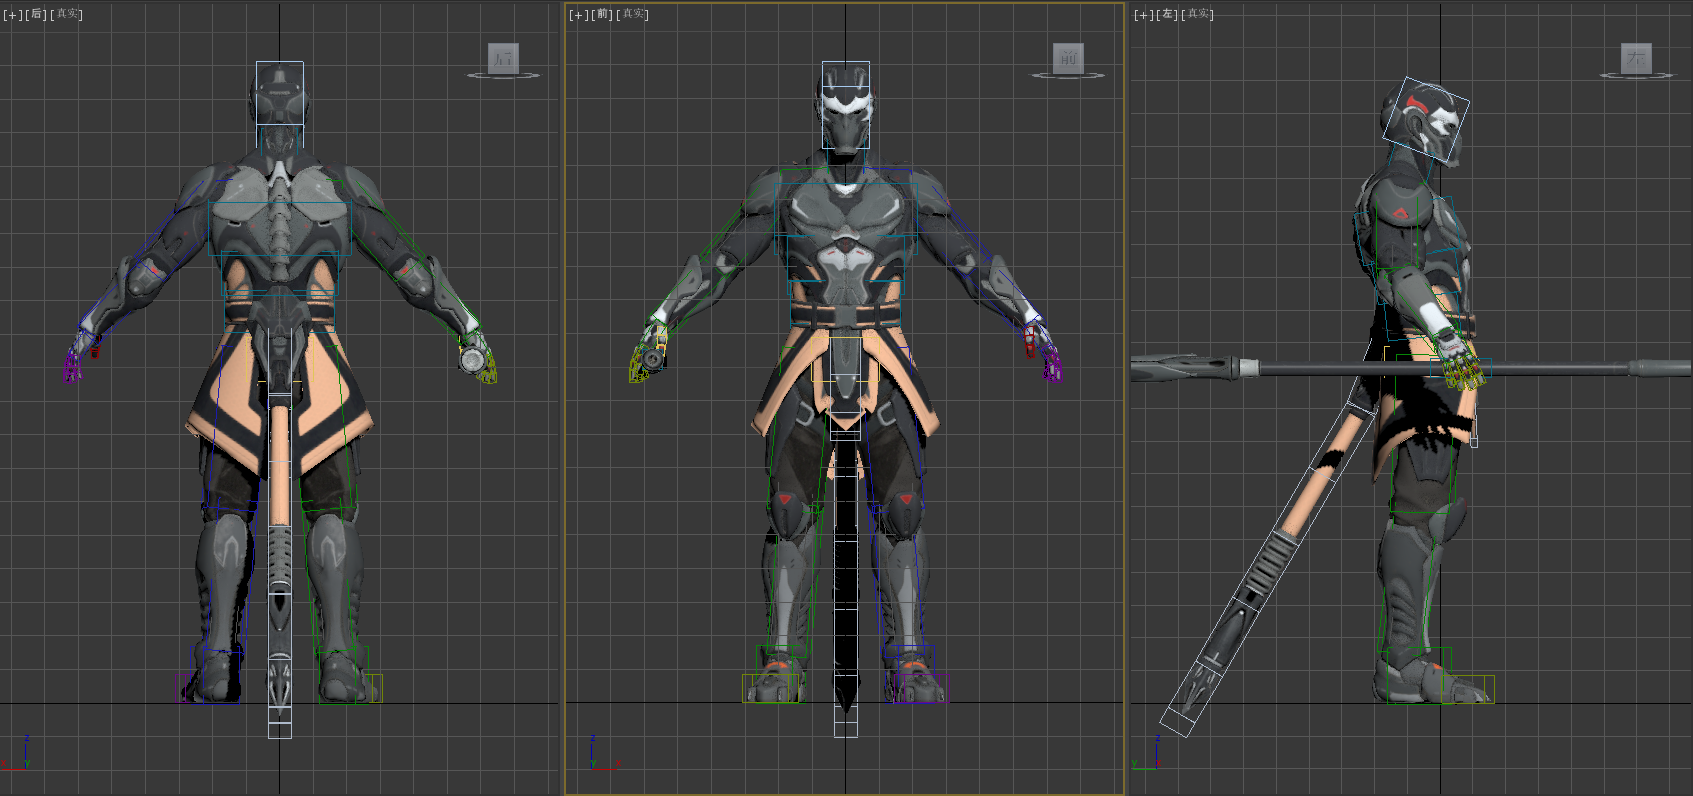
Task: Open the [+] menu in the left viewport
Action: coord(1143,14)
